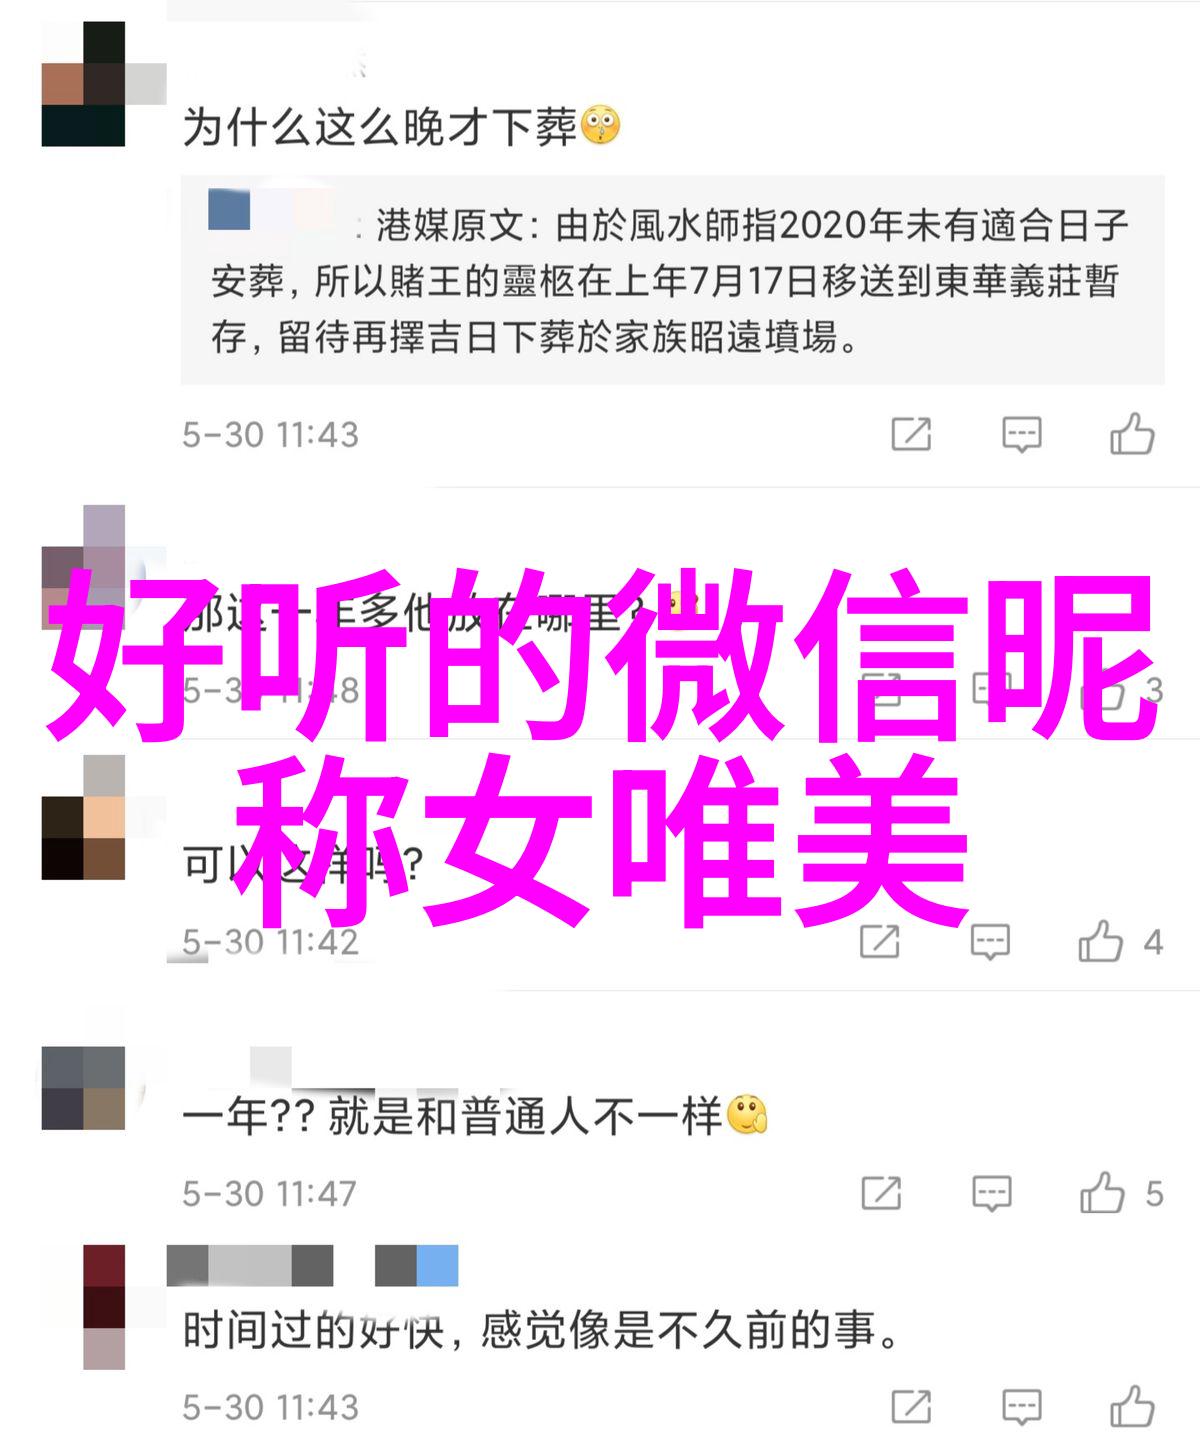Screen dimensions: 1200x1453
Task: Like the '时间过的好快' comment
Action: point(1132,1406)
